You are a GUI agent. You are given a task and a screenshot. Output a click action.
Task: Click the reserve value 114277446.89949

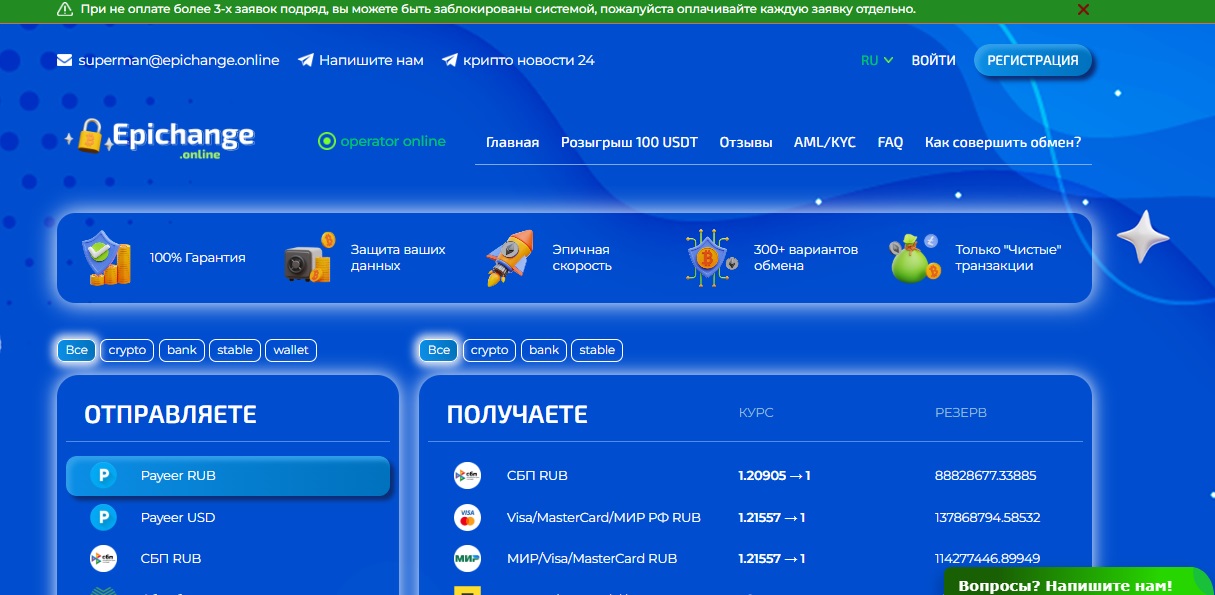(x=988, y=559)
